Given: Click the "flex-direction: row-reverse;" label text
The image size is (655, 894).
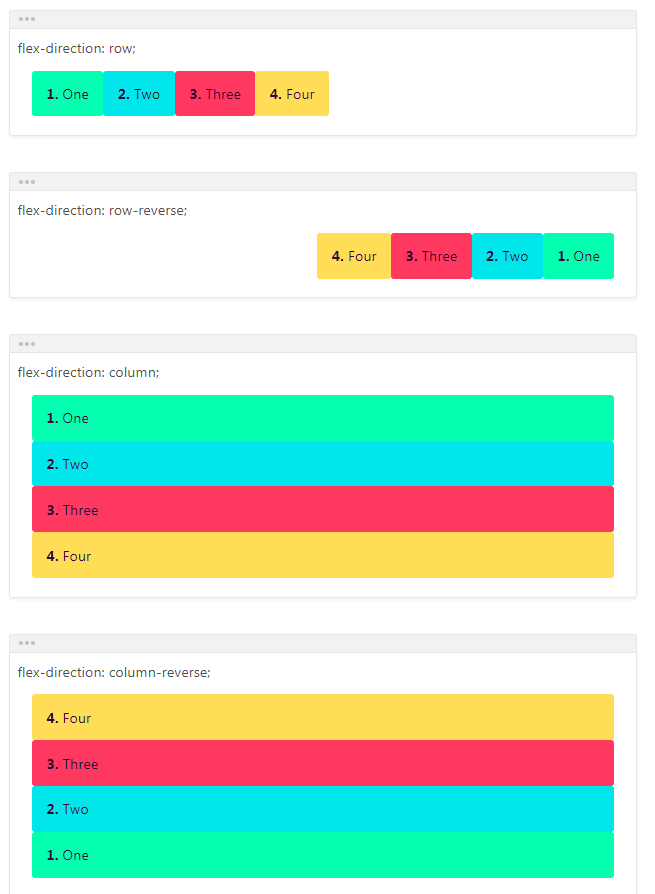Looking at the screenshot, I should pyautogui.click(x=102, y=210).
